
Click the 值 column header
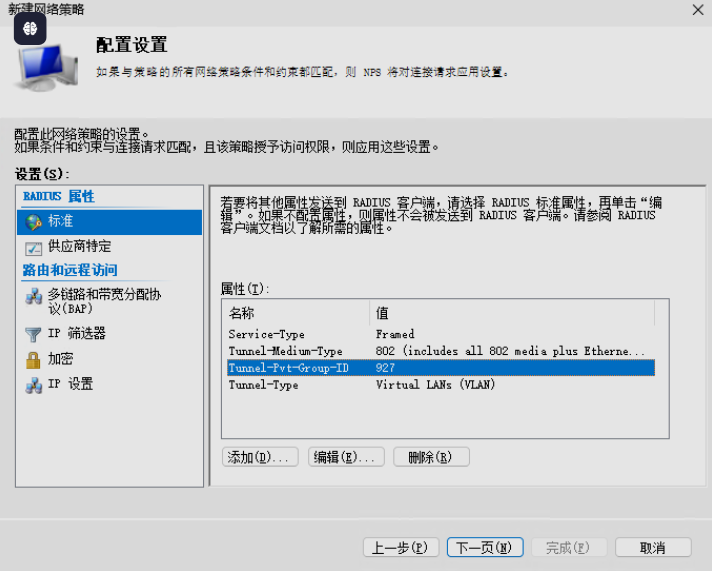[512, 313]
